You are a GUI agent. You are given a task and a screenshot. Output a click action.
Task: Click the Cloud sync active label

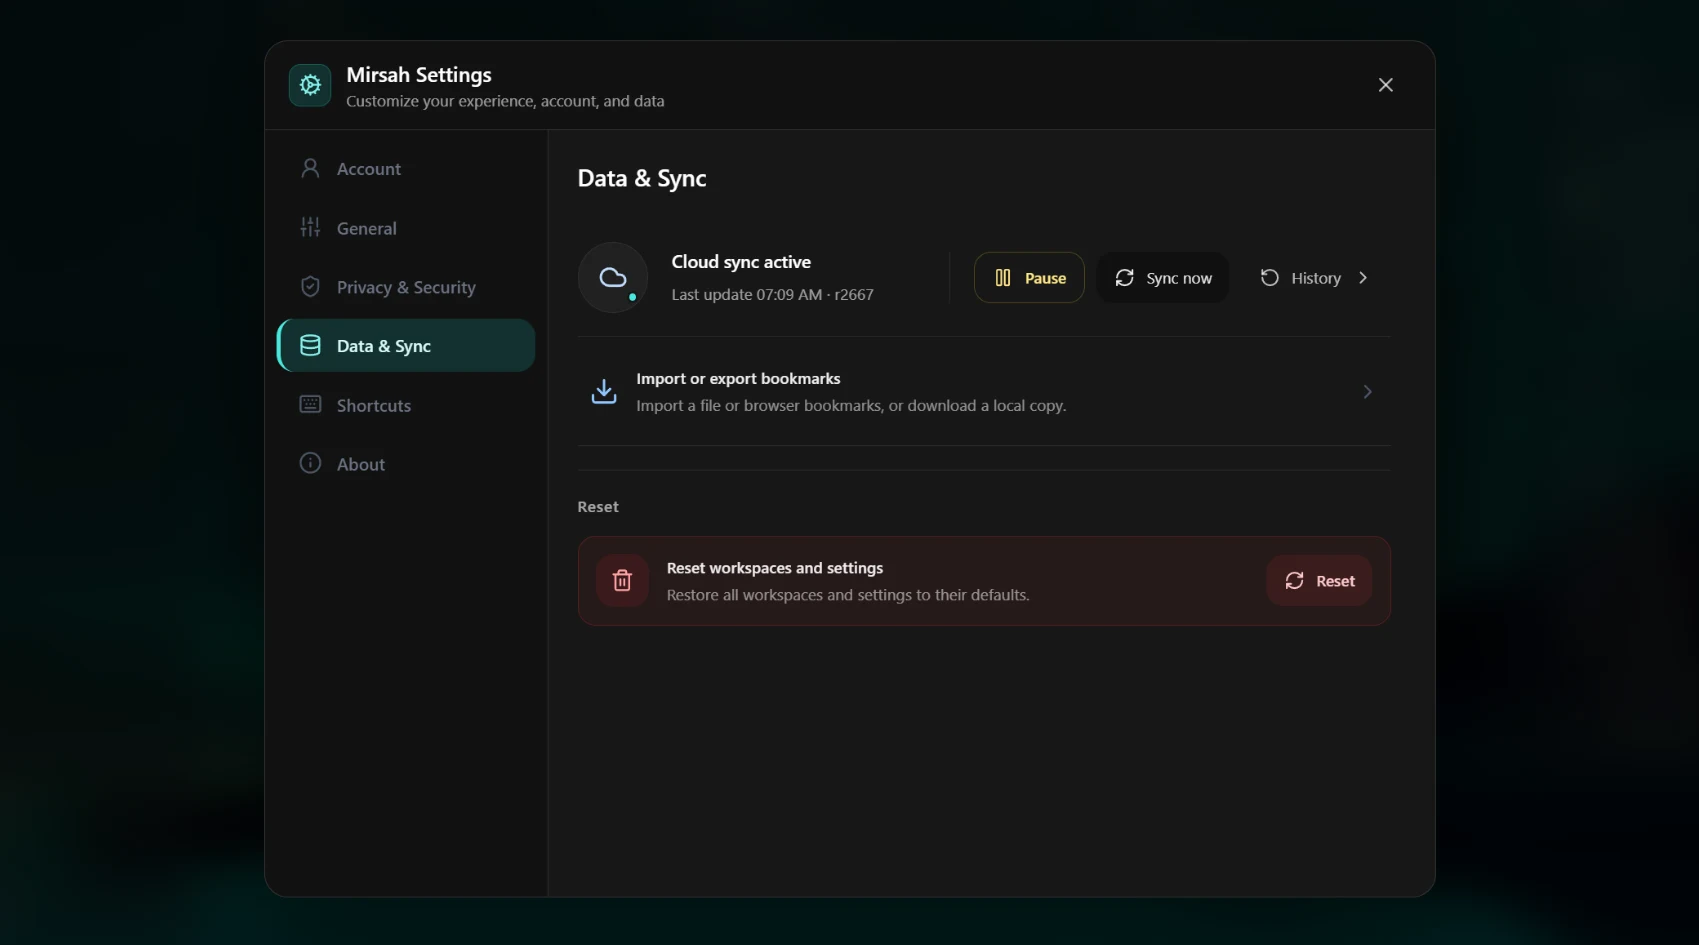pyautogui.click(x=741, y=262)
